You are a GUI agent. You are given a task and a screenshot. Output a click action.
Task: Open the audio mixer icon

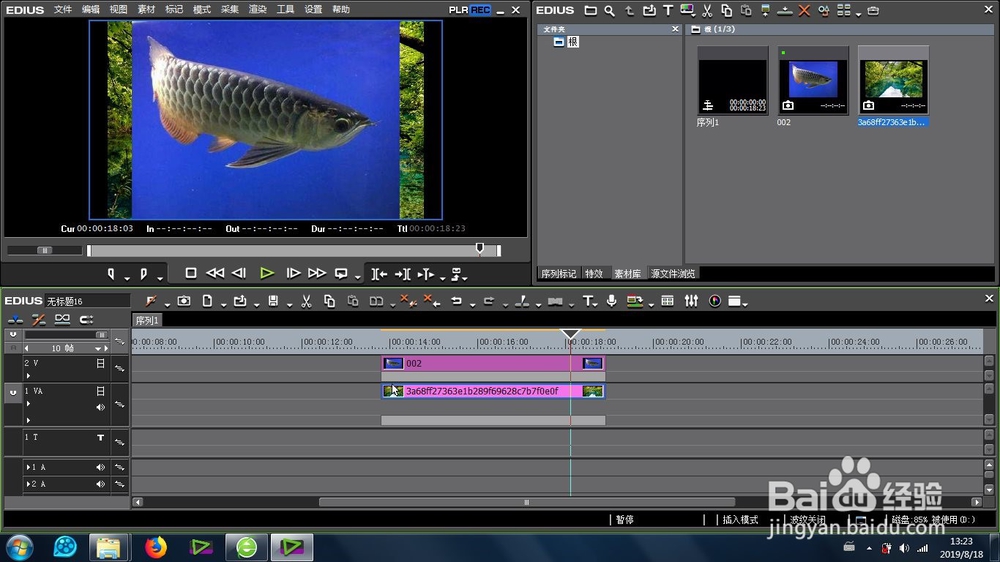(691, 301)
